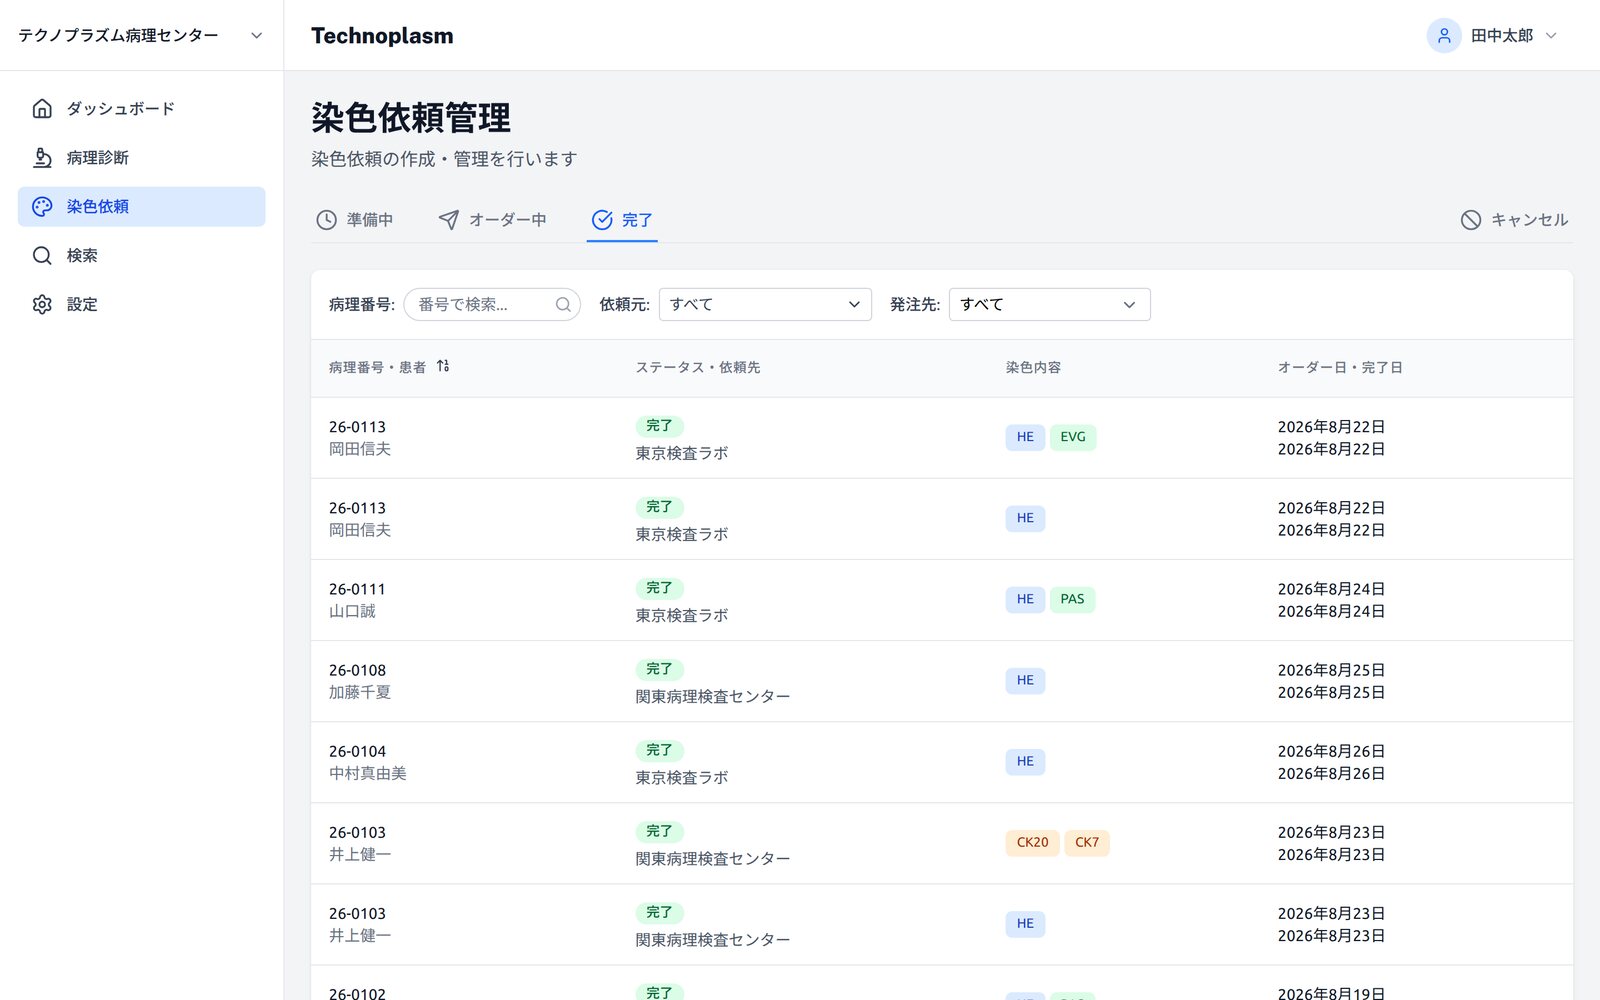This screenshot has height=1000, width=1600.
Task: Click HE tag in 中村真由美 row
Action: pos(1025,761)
